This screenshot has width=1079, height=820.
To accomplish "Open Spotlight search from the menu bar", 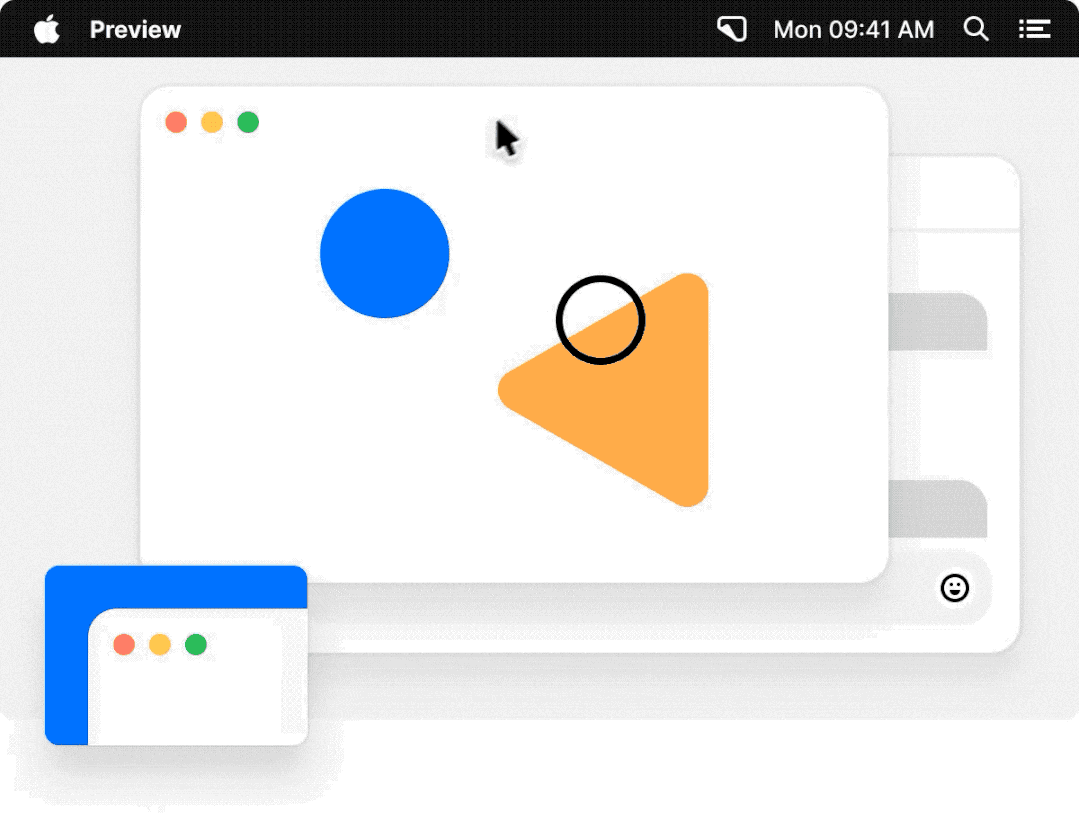I will pos(976,29).
